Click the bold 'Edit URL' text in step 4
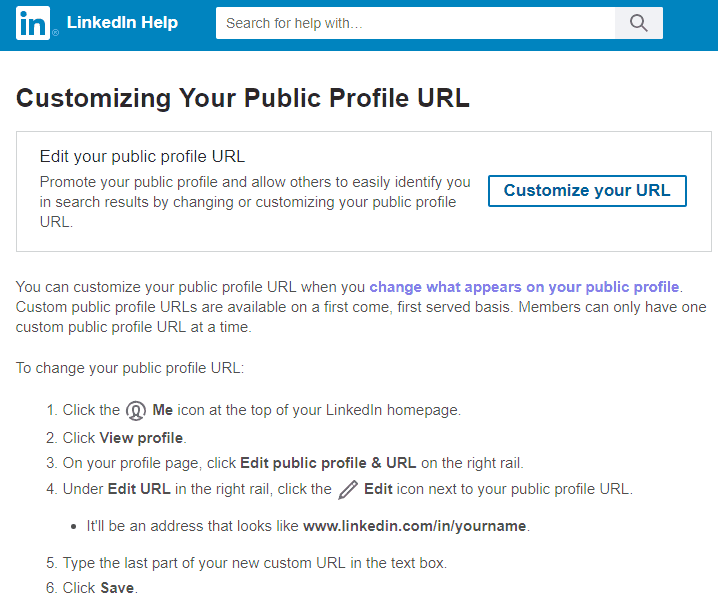Viewport: 718px width, 607px height. pos(139,489)
